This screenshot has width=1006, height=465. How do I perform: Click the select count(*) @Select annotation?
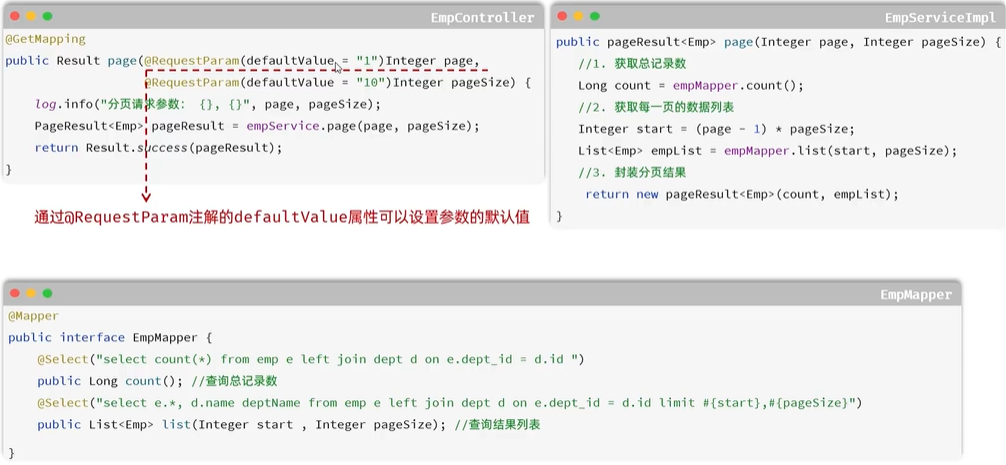click(x=311, y=360)
